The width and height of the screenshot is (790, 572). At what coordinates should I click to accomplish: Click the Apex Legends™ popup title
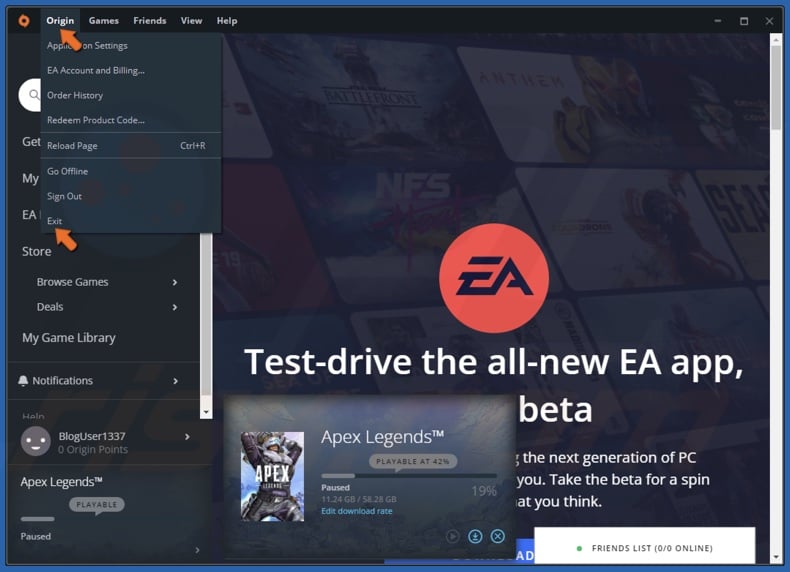[x=383, y=437]
